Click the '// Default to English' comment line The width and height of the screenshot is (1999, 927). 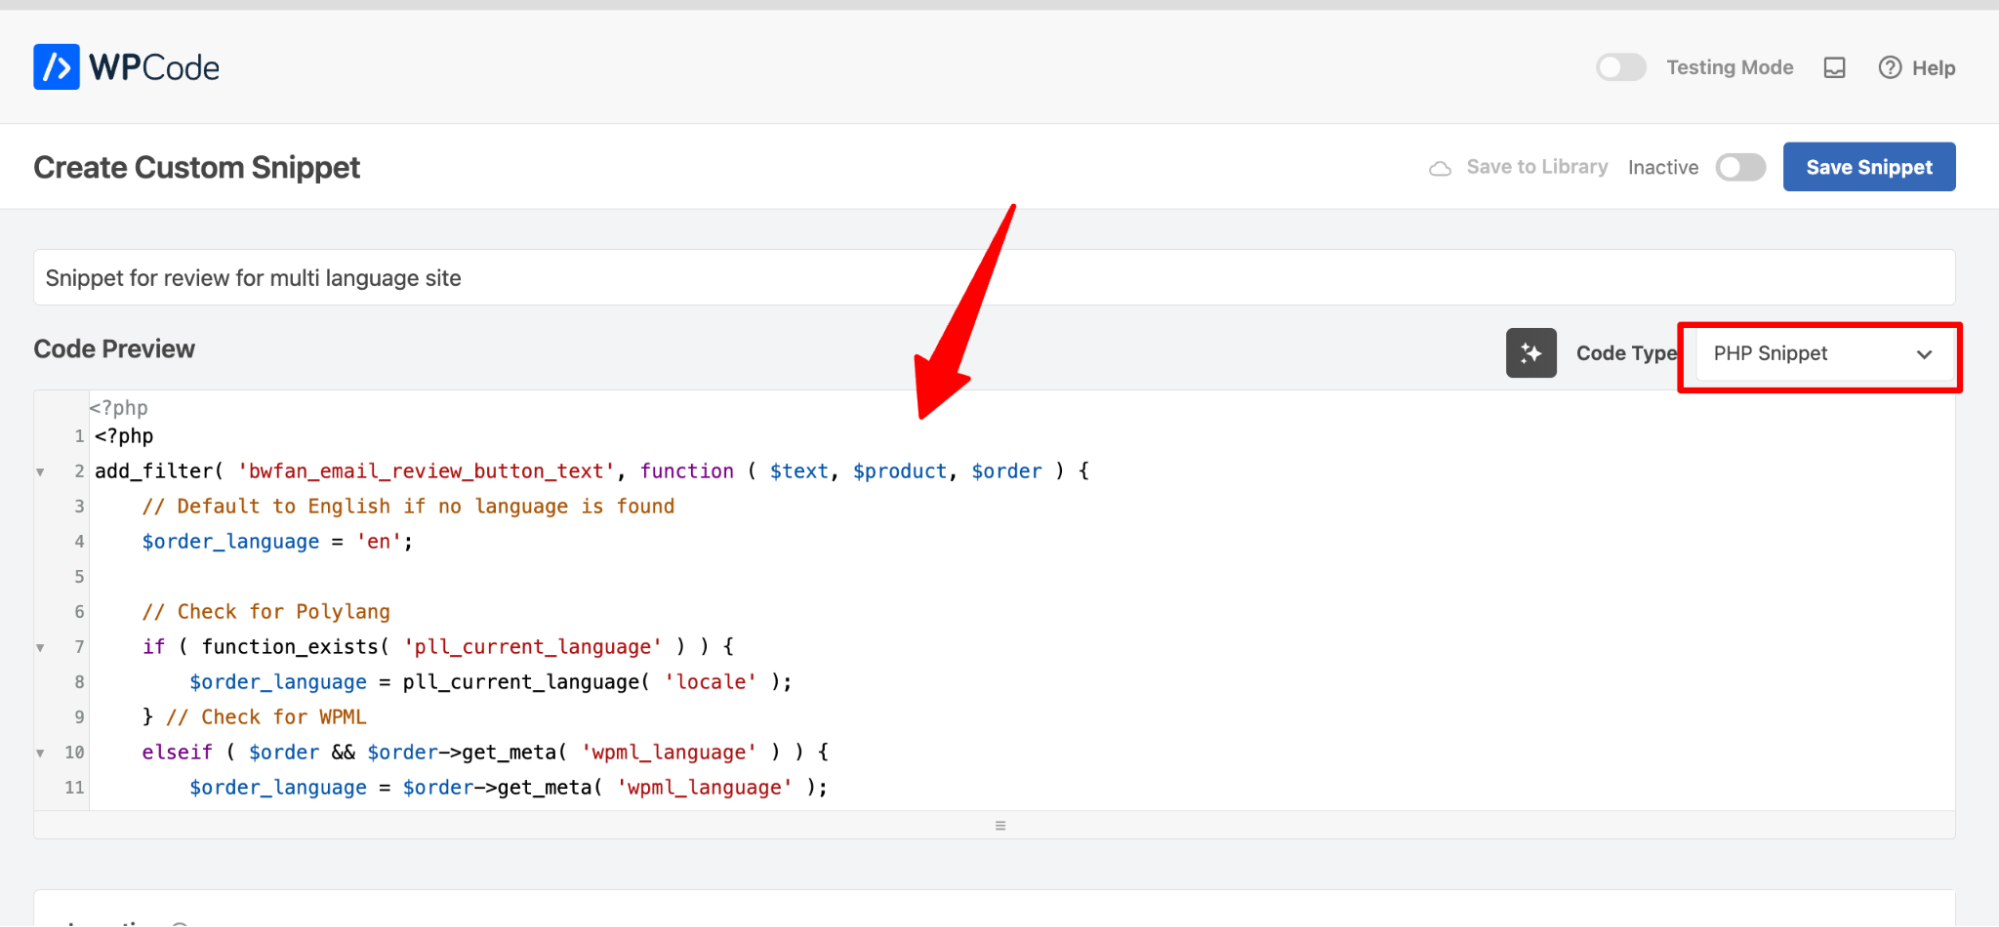(x=408, y=506)
